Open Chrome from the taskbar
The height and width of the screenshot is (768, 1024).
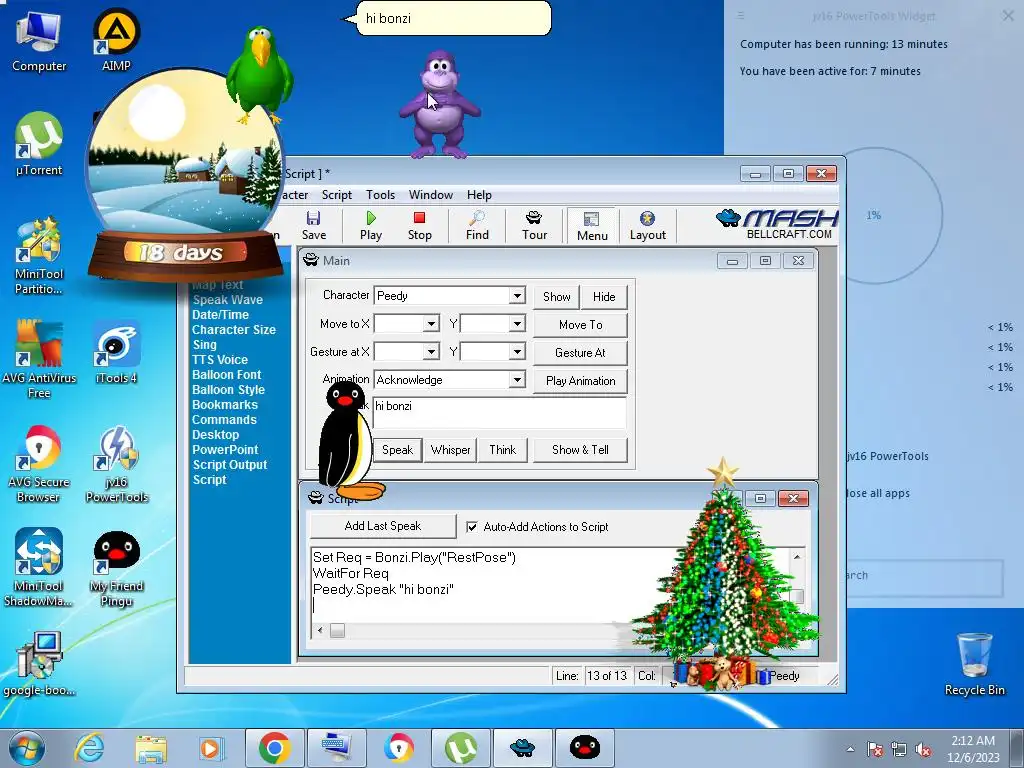point(274,748)
